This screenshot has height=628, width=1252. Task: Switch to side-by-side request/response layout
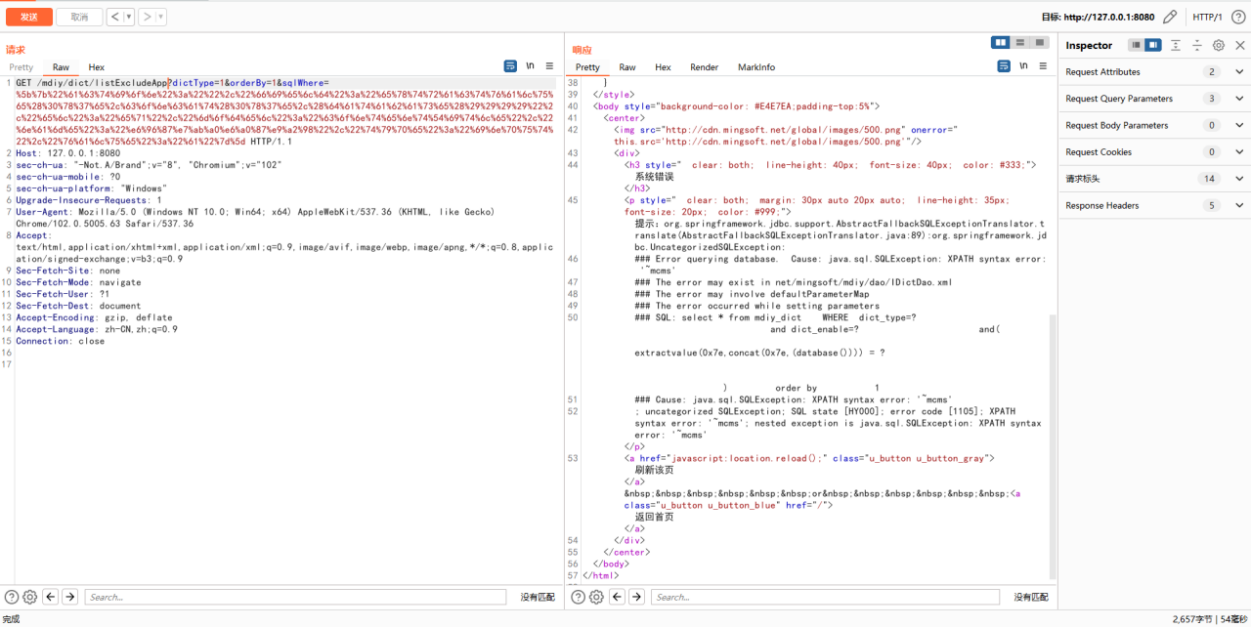(1000, 42)
